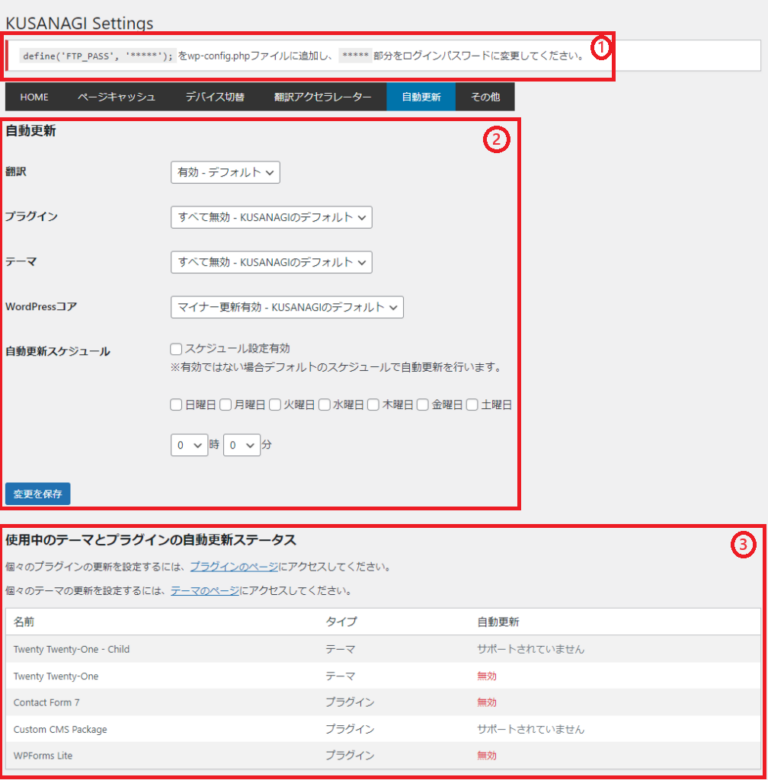Open the minute (分) dropdown

coord(241,445)
